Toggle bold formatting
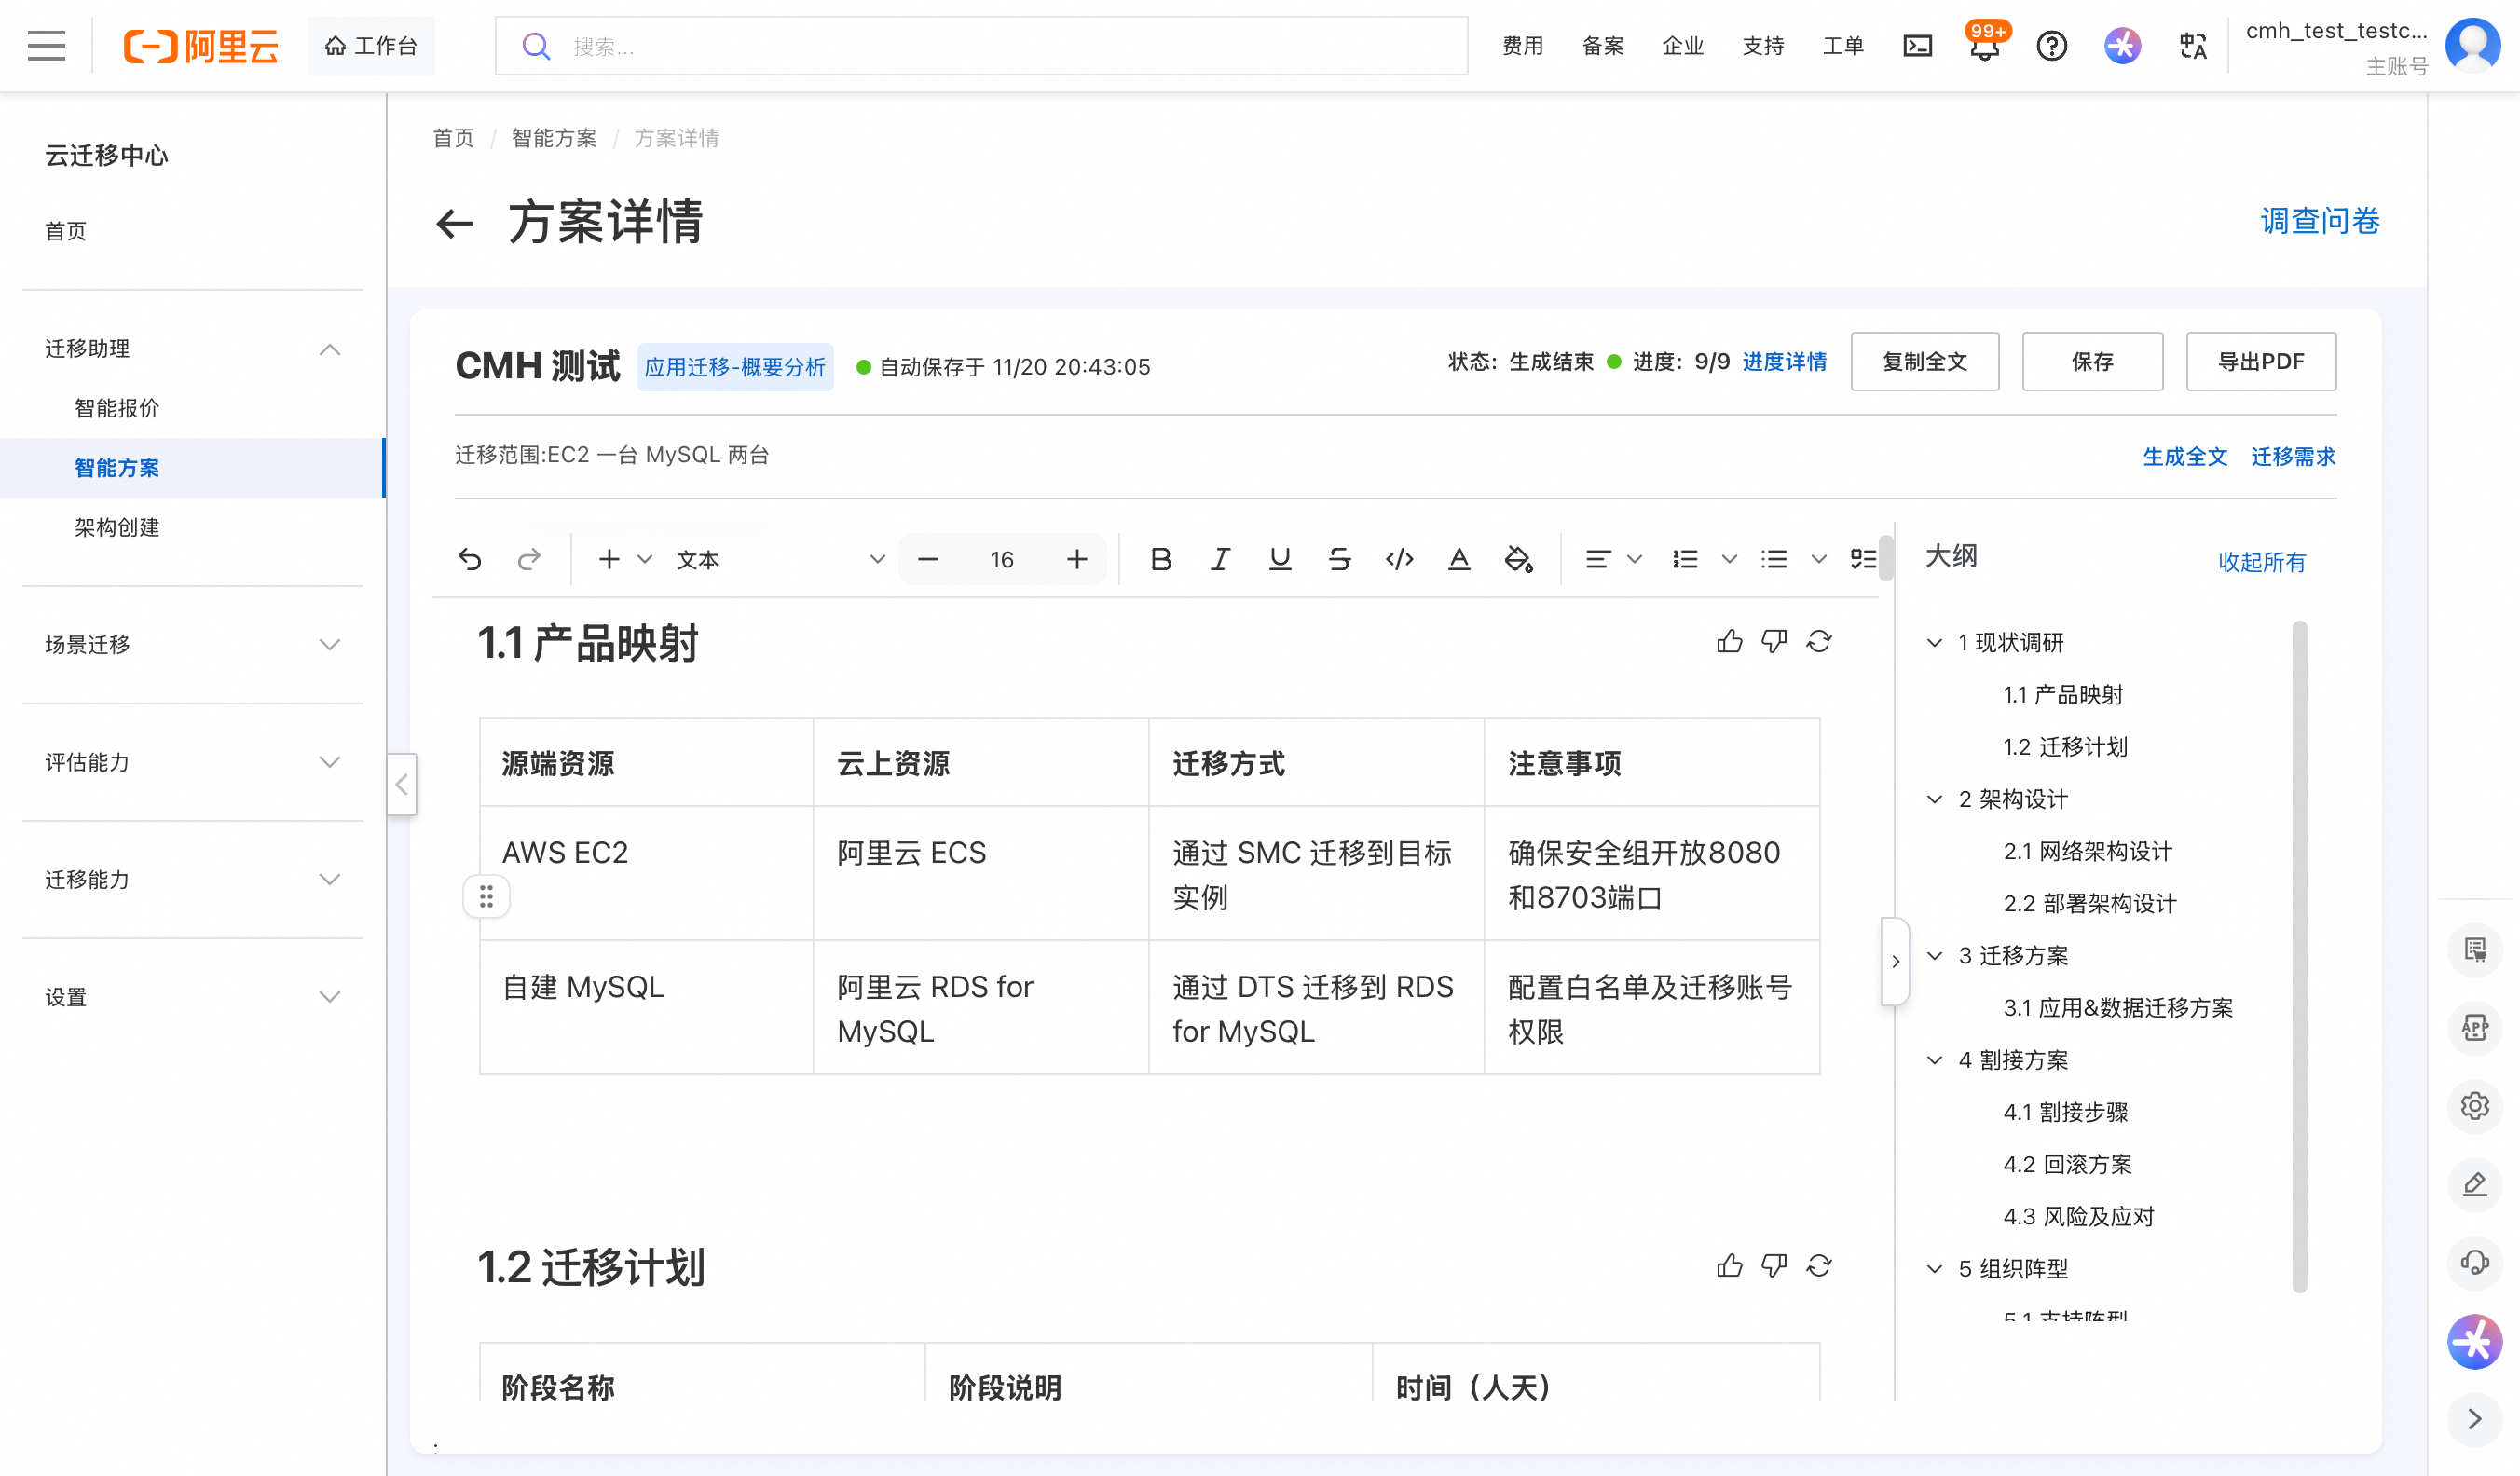 point(1160,559)
